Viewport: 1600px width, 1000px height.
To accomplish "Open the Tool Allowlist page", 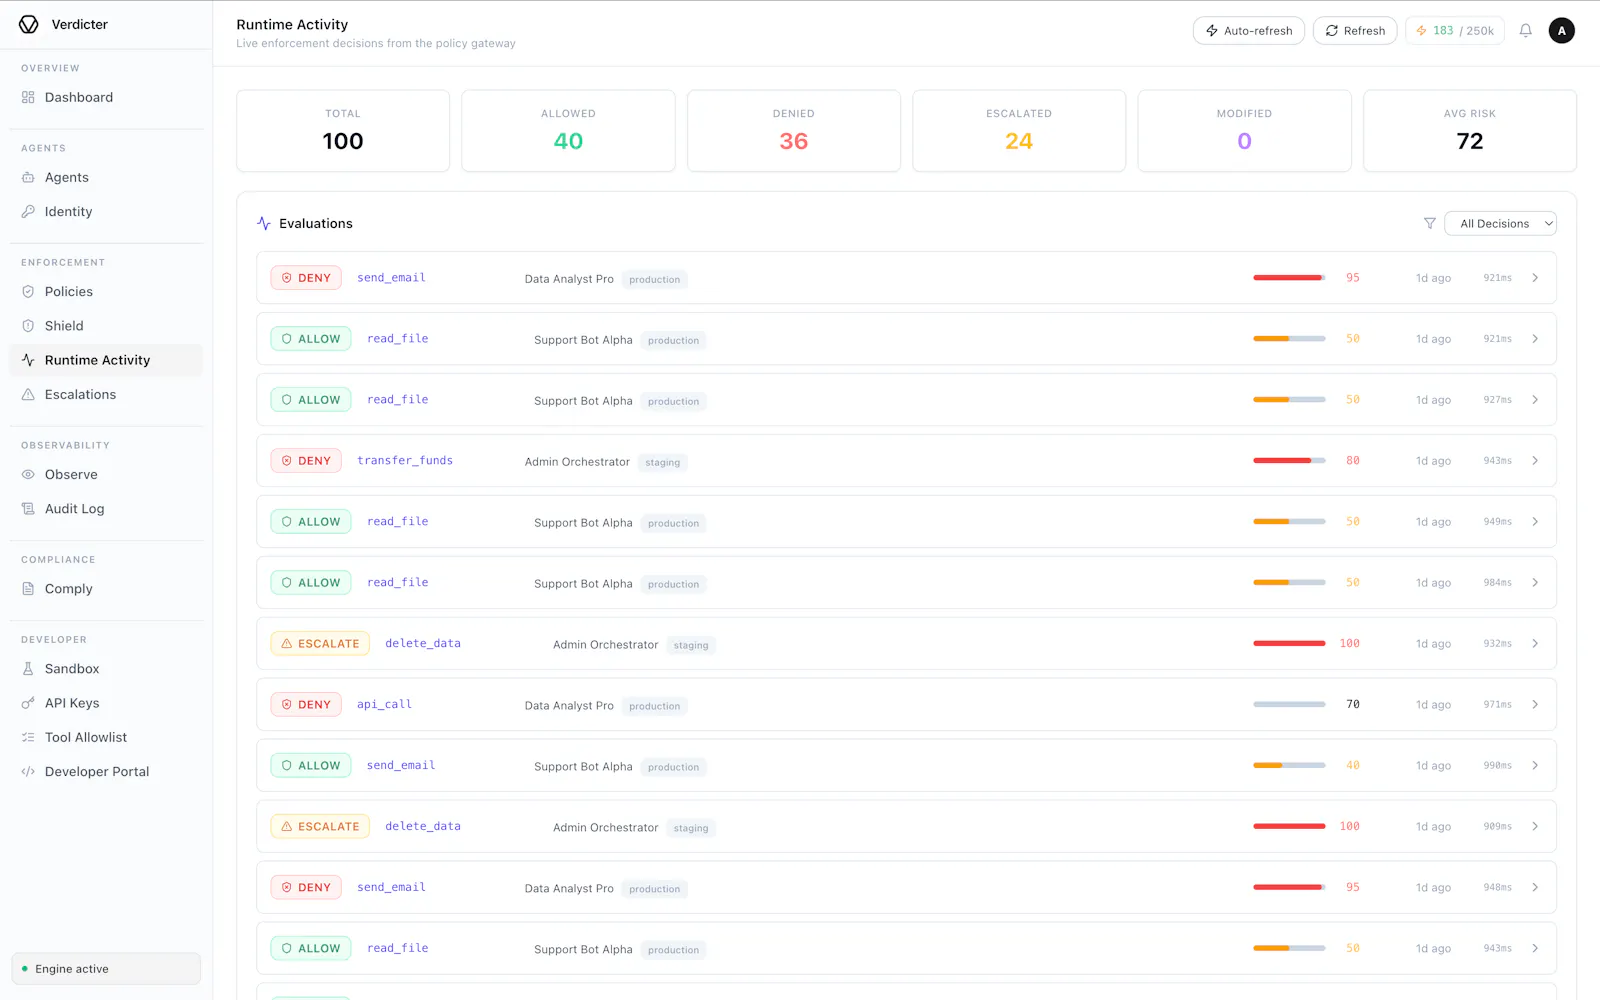I will coord(106,738).
